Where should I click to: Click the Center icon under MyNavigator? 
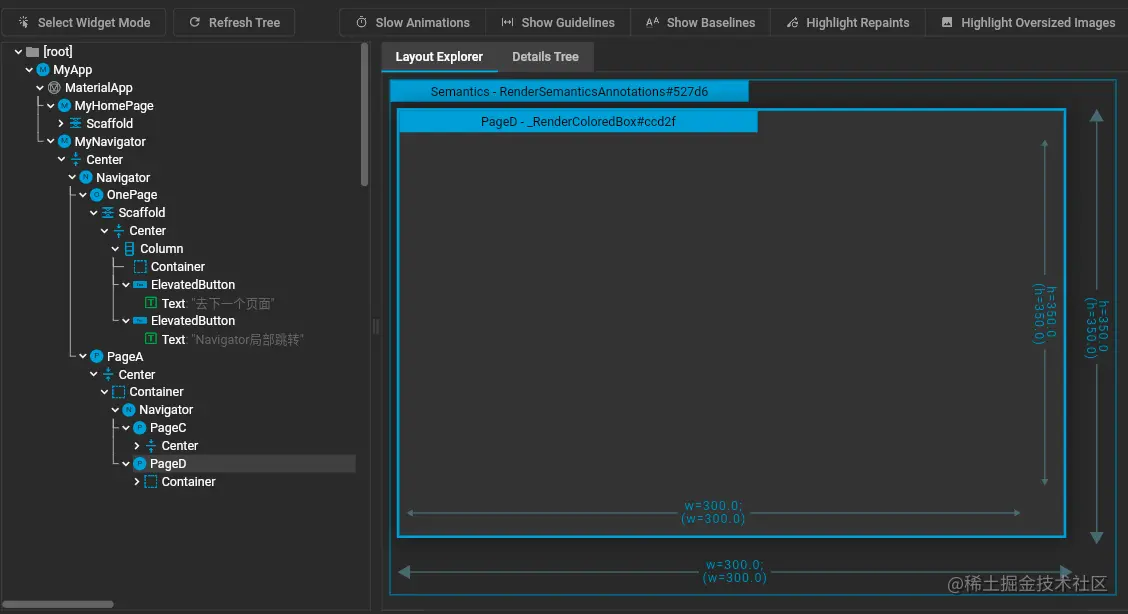(76, 160)
